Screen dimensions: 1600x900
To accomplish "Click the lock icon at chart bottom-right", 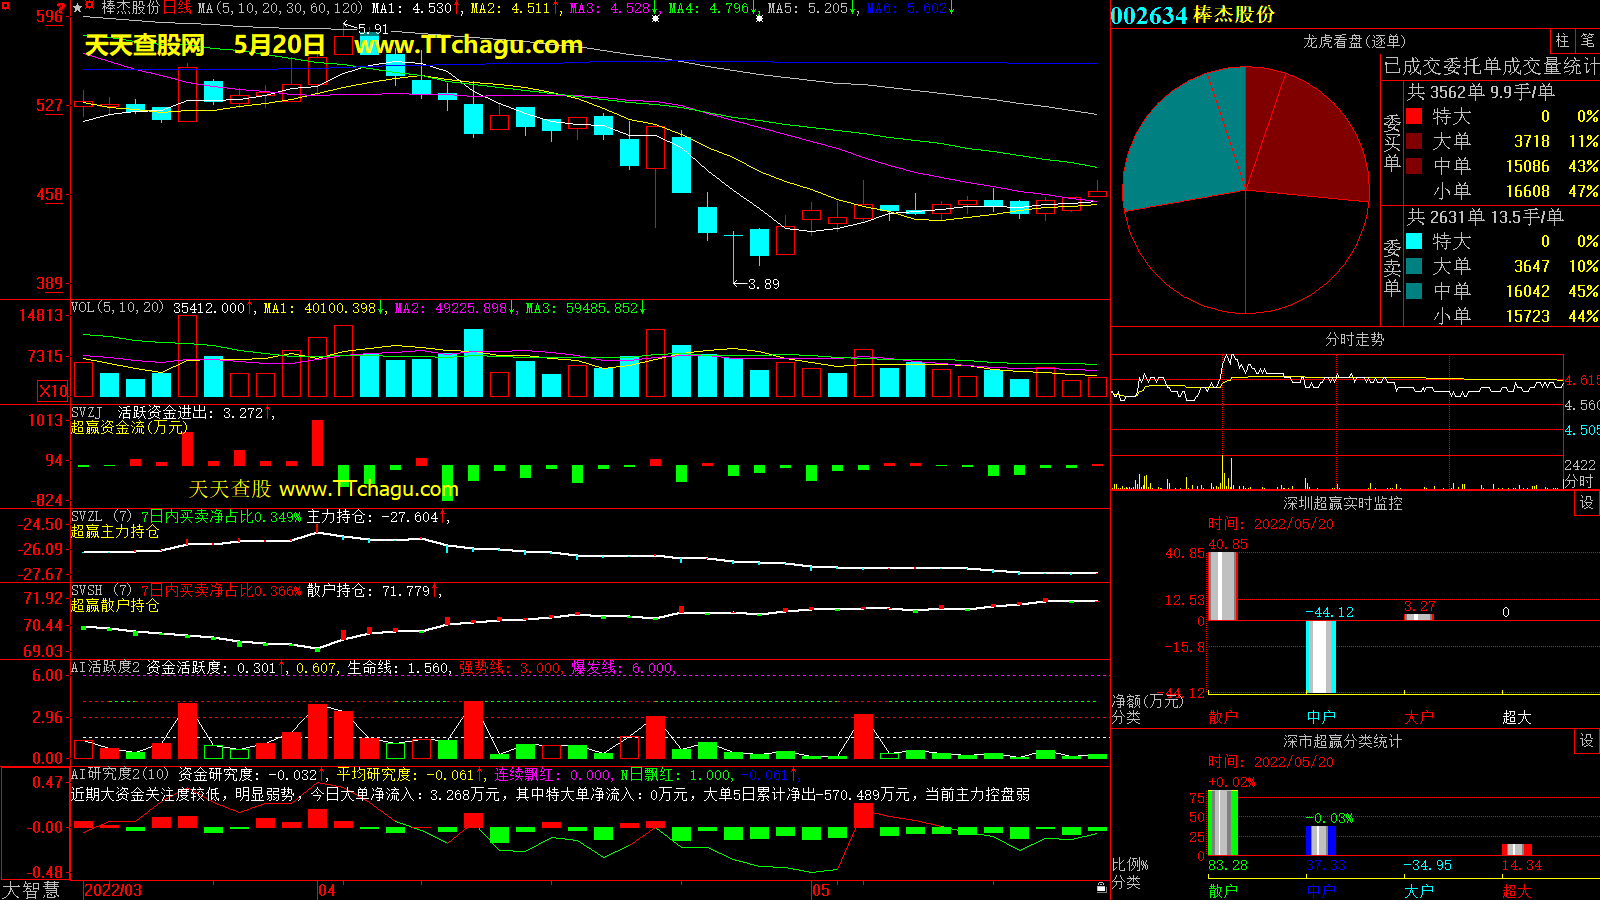I will [x=1101, y=887].
